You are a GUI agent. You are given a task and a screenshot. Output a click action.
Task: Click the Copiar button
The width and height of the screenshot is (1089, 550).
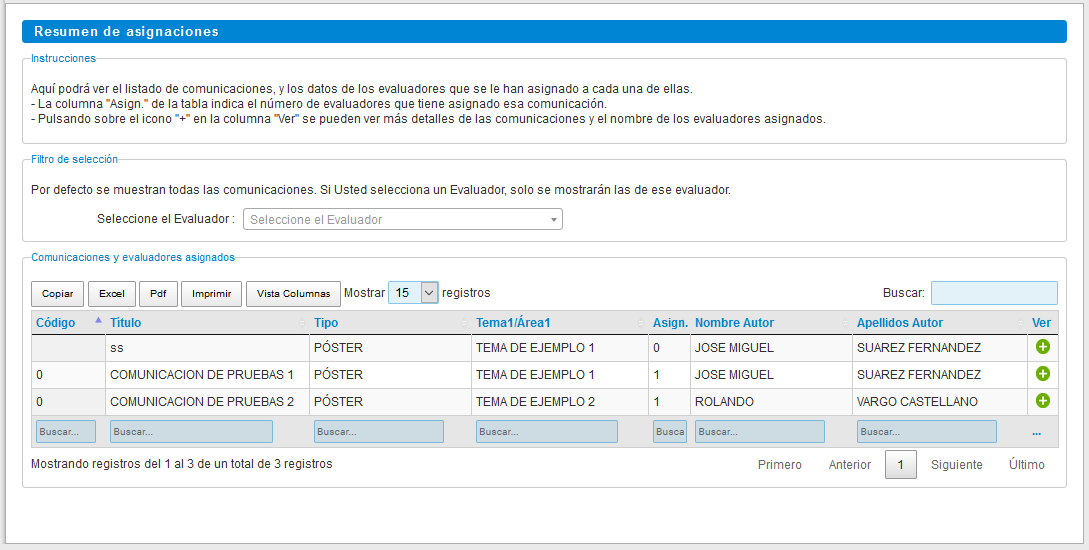coord(58,294)
